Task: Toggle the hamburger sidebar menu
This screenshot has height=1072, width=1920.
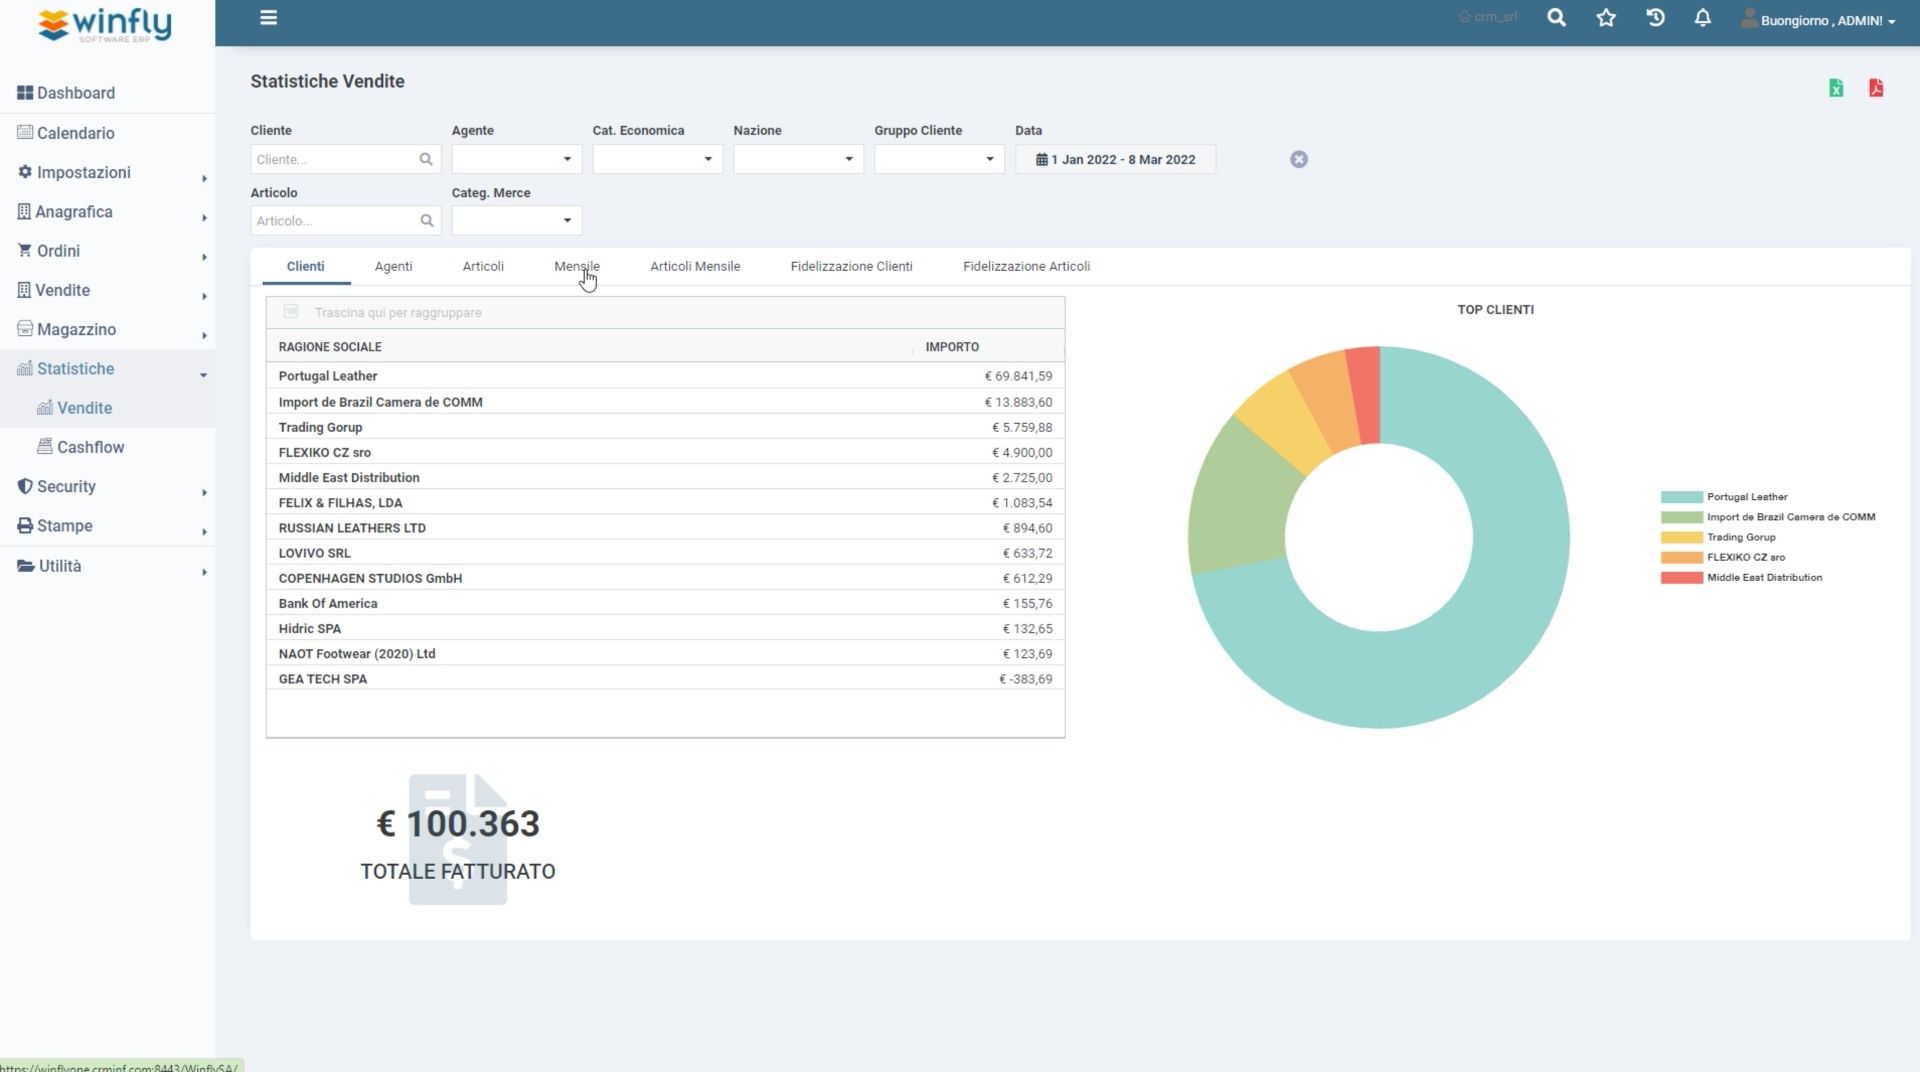Action: (x=268, y=18)
